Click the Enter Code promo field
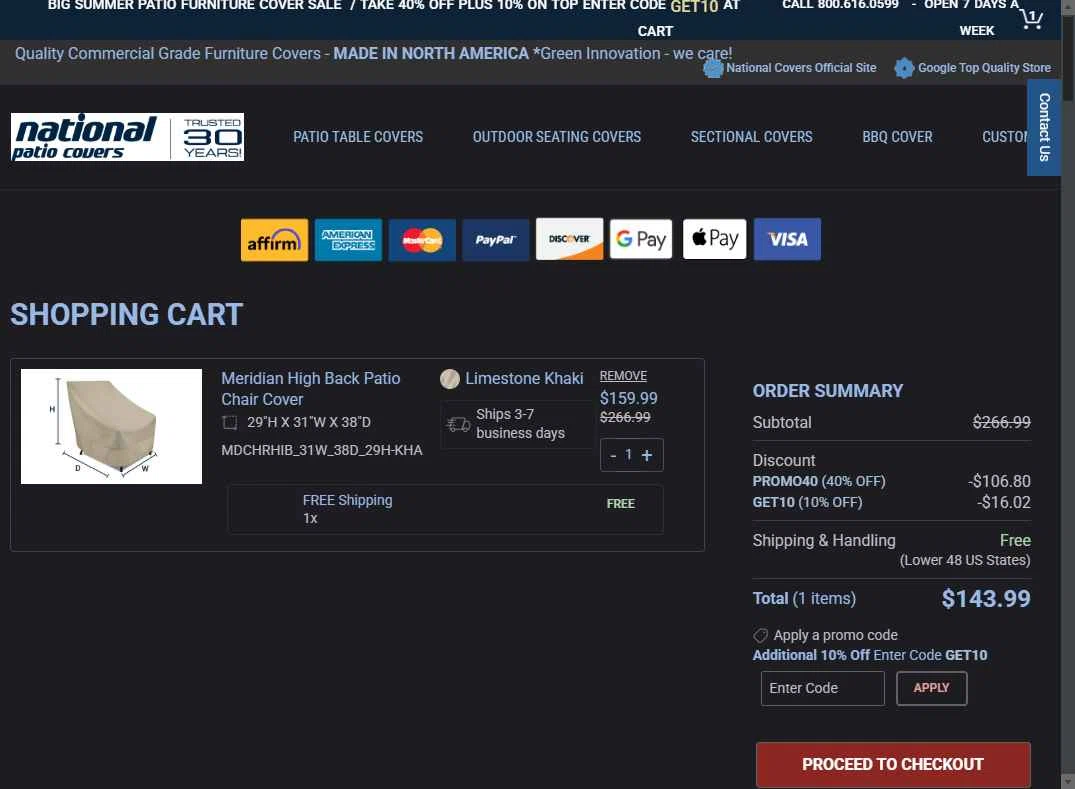 [x=823, y=688]
